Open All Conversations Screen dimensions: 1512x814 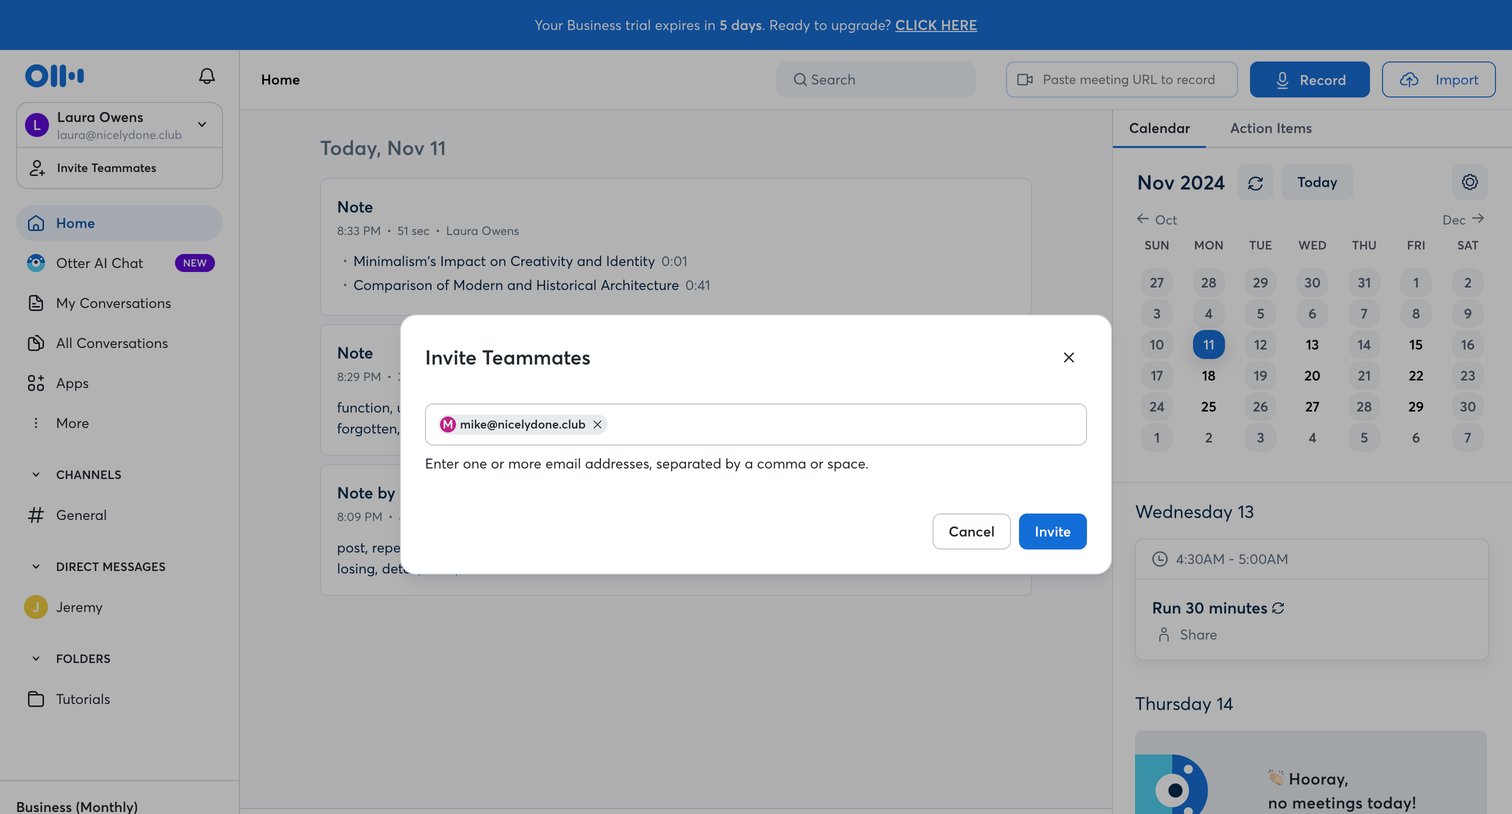coord(119,343)
